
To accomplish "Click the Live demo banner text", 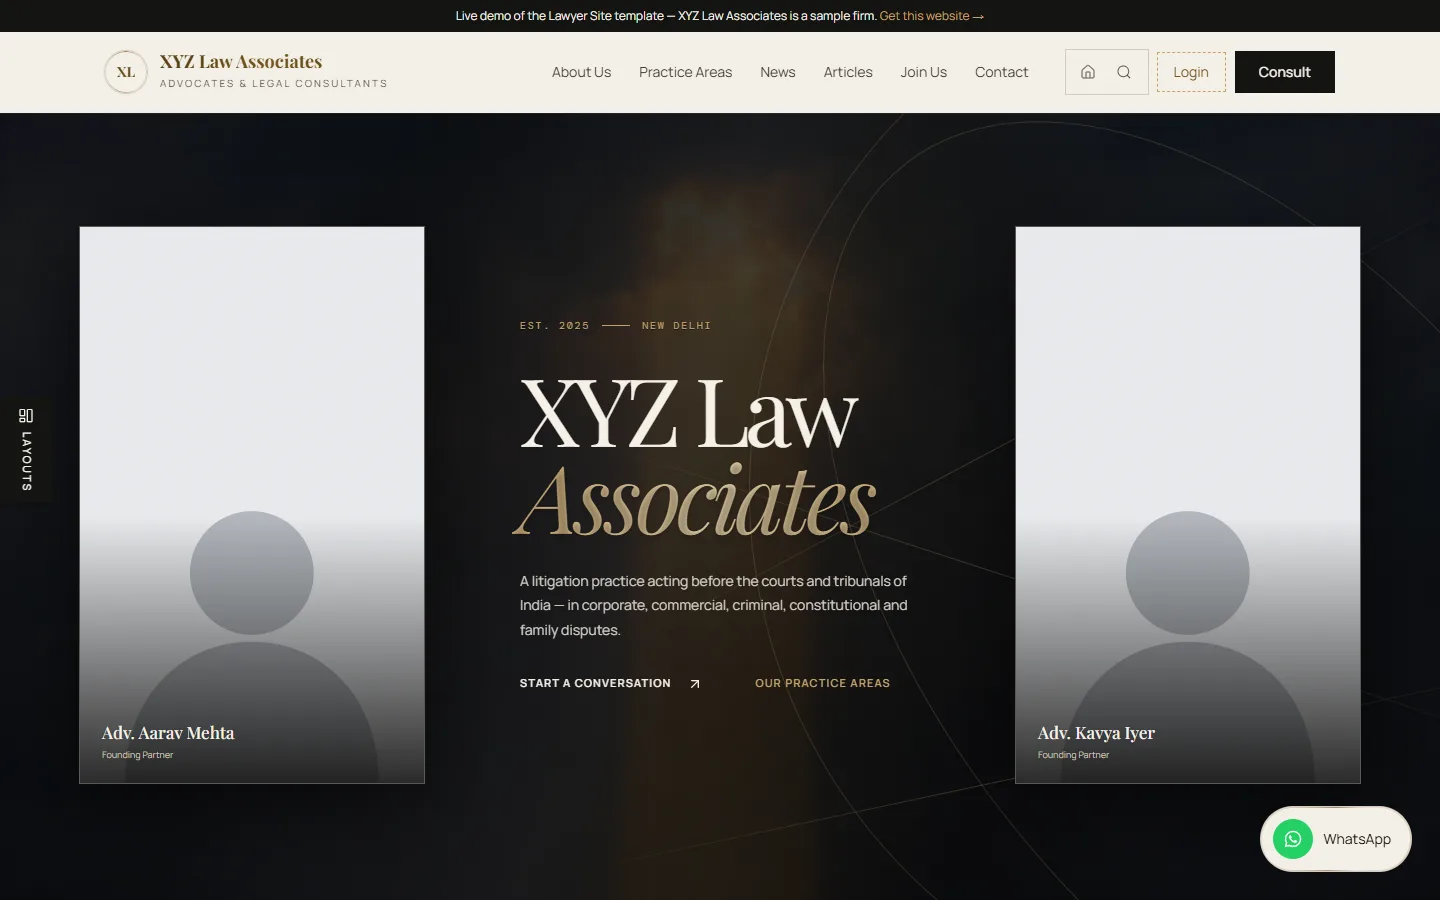I will coord(665,16).
